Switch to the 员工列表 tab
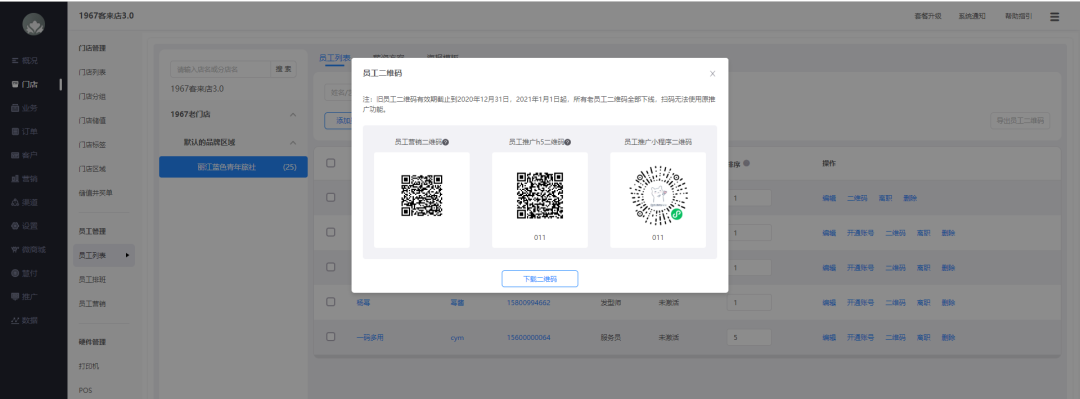The width and height of the screenshot is (1080, 399). coord(335,58)
